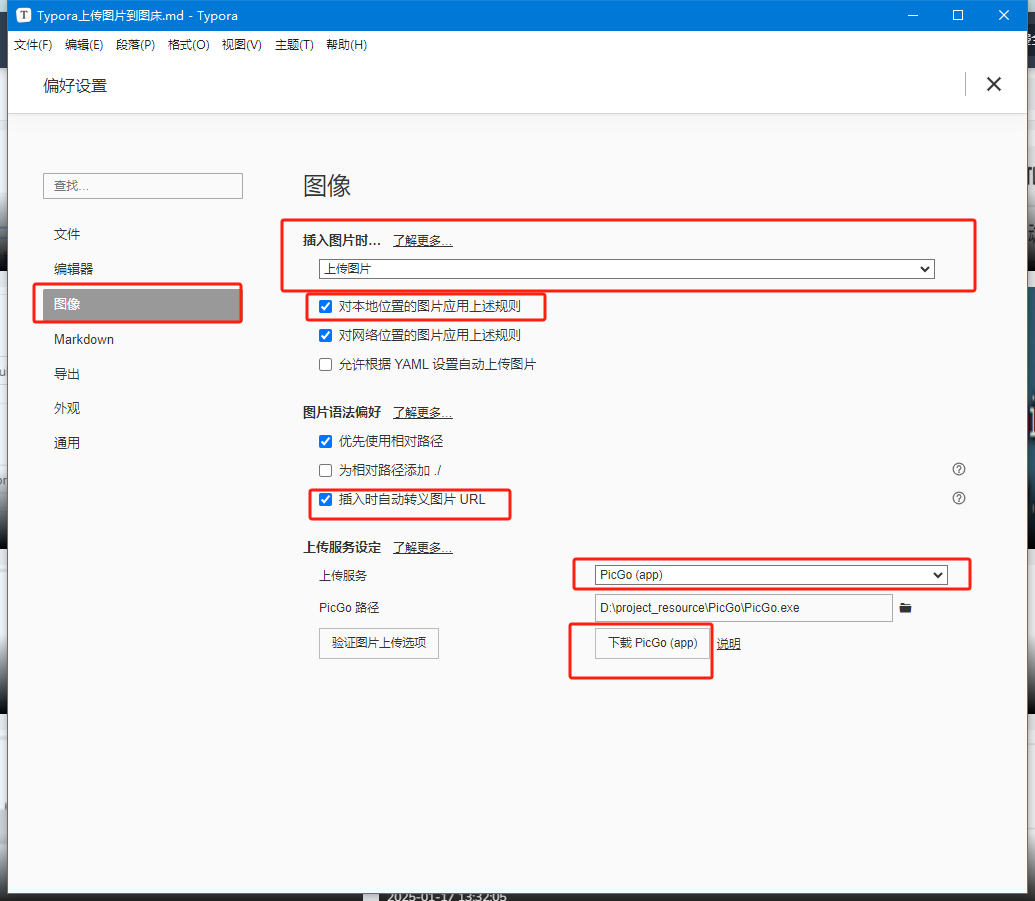Maximize the Typora window

click(958, 15)
